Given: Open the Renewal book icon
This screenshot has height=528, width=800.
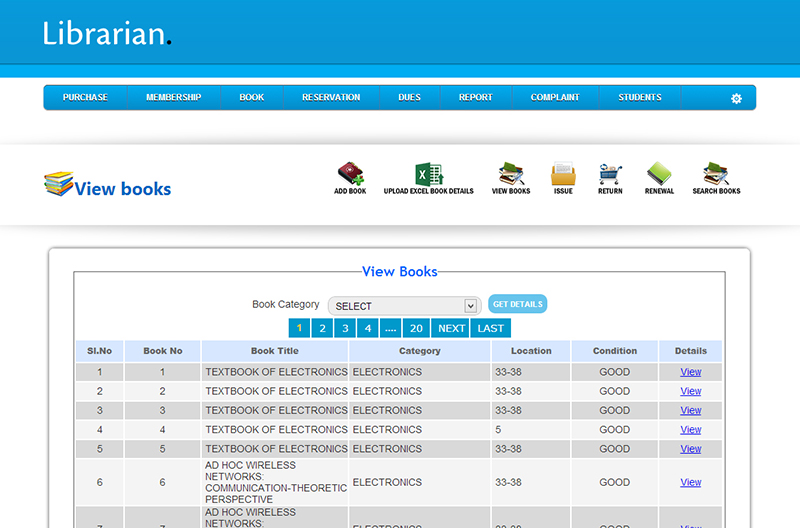Looking at the screenshot, I should [x=659, y=174].
